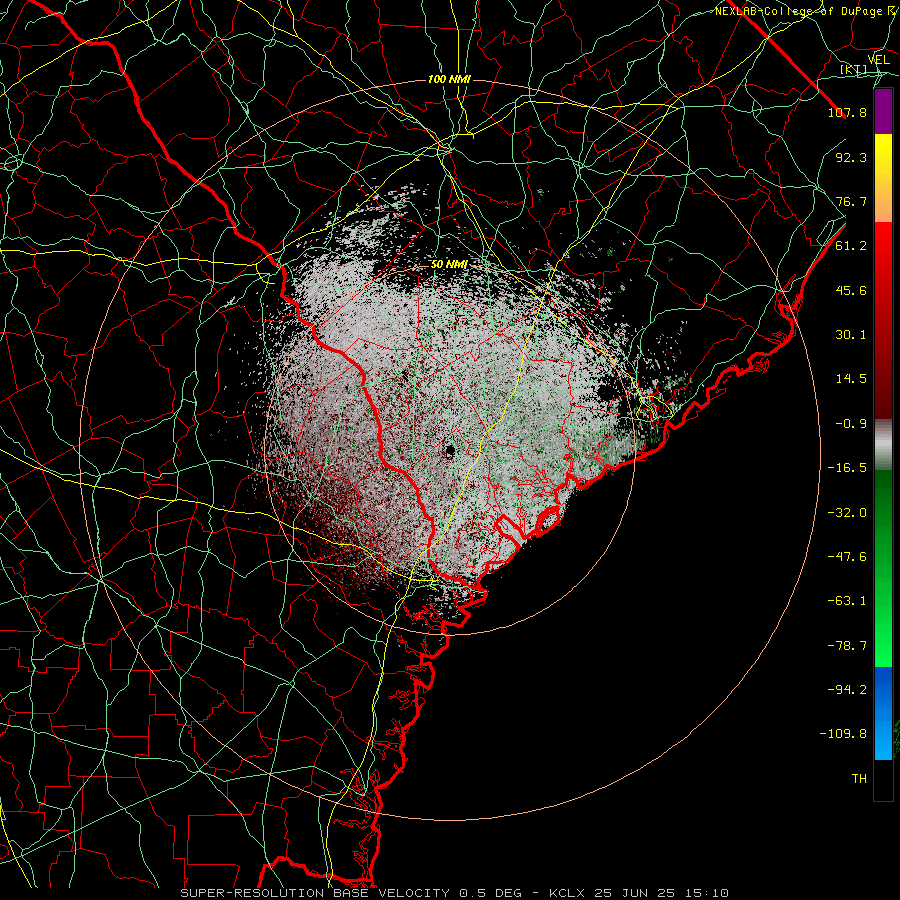This screenshot has width=900, height=900.
Task: Click the -78.7 value on velocity scale
Action: [x=847, y=646]
